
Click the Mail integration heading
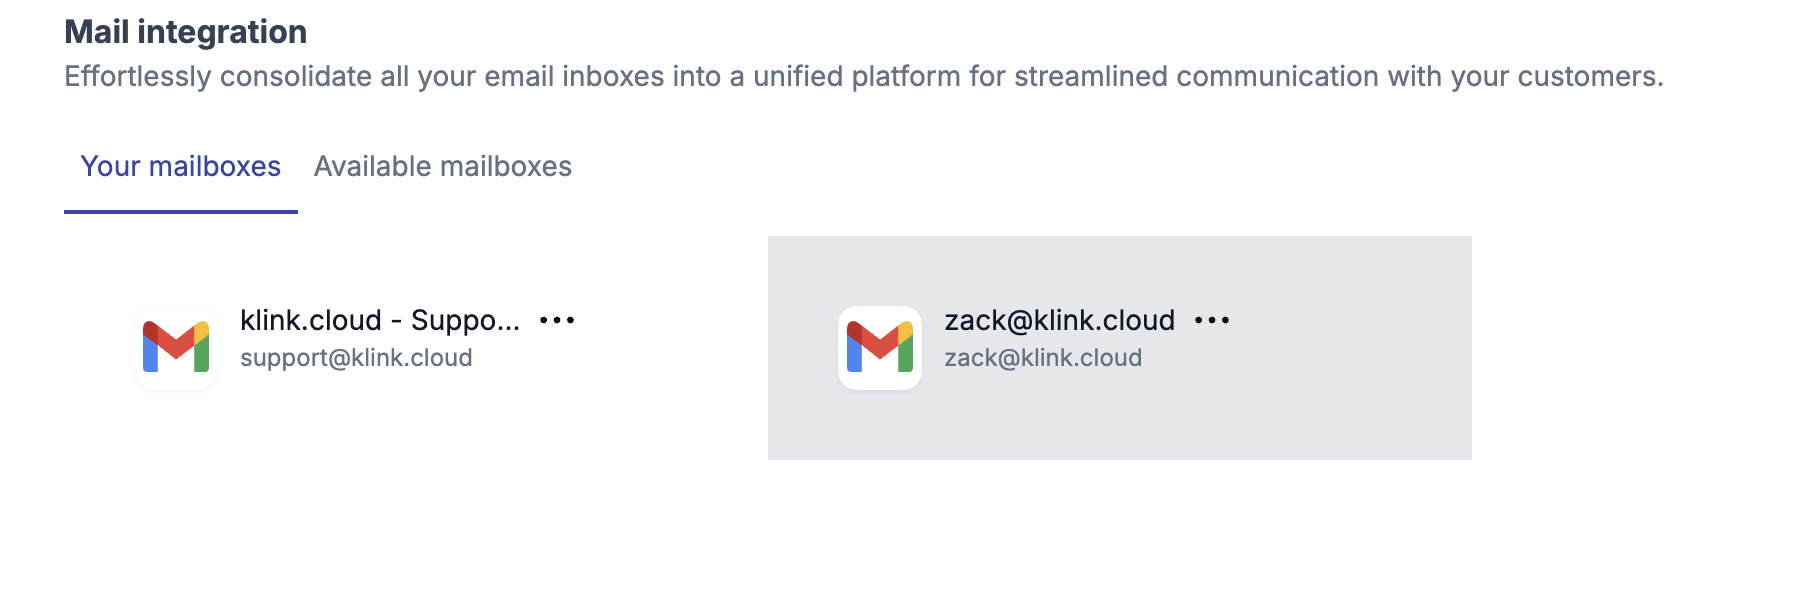tap(186, 32)
